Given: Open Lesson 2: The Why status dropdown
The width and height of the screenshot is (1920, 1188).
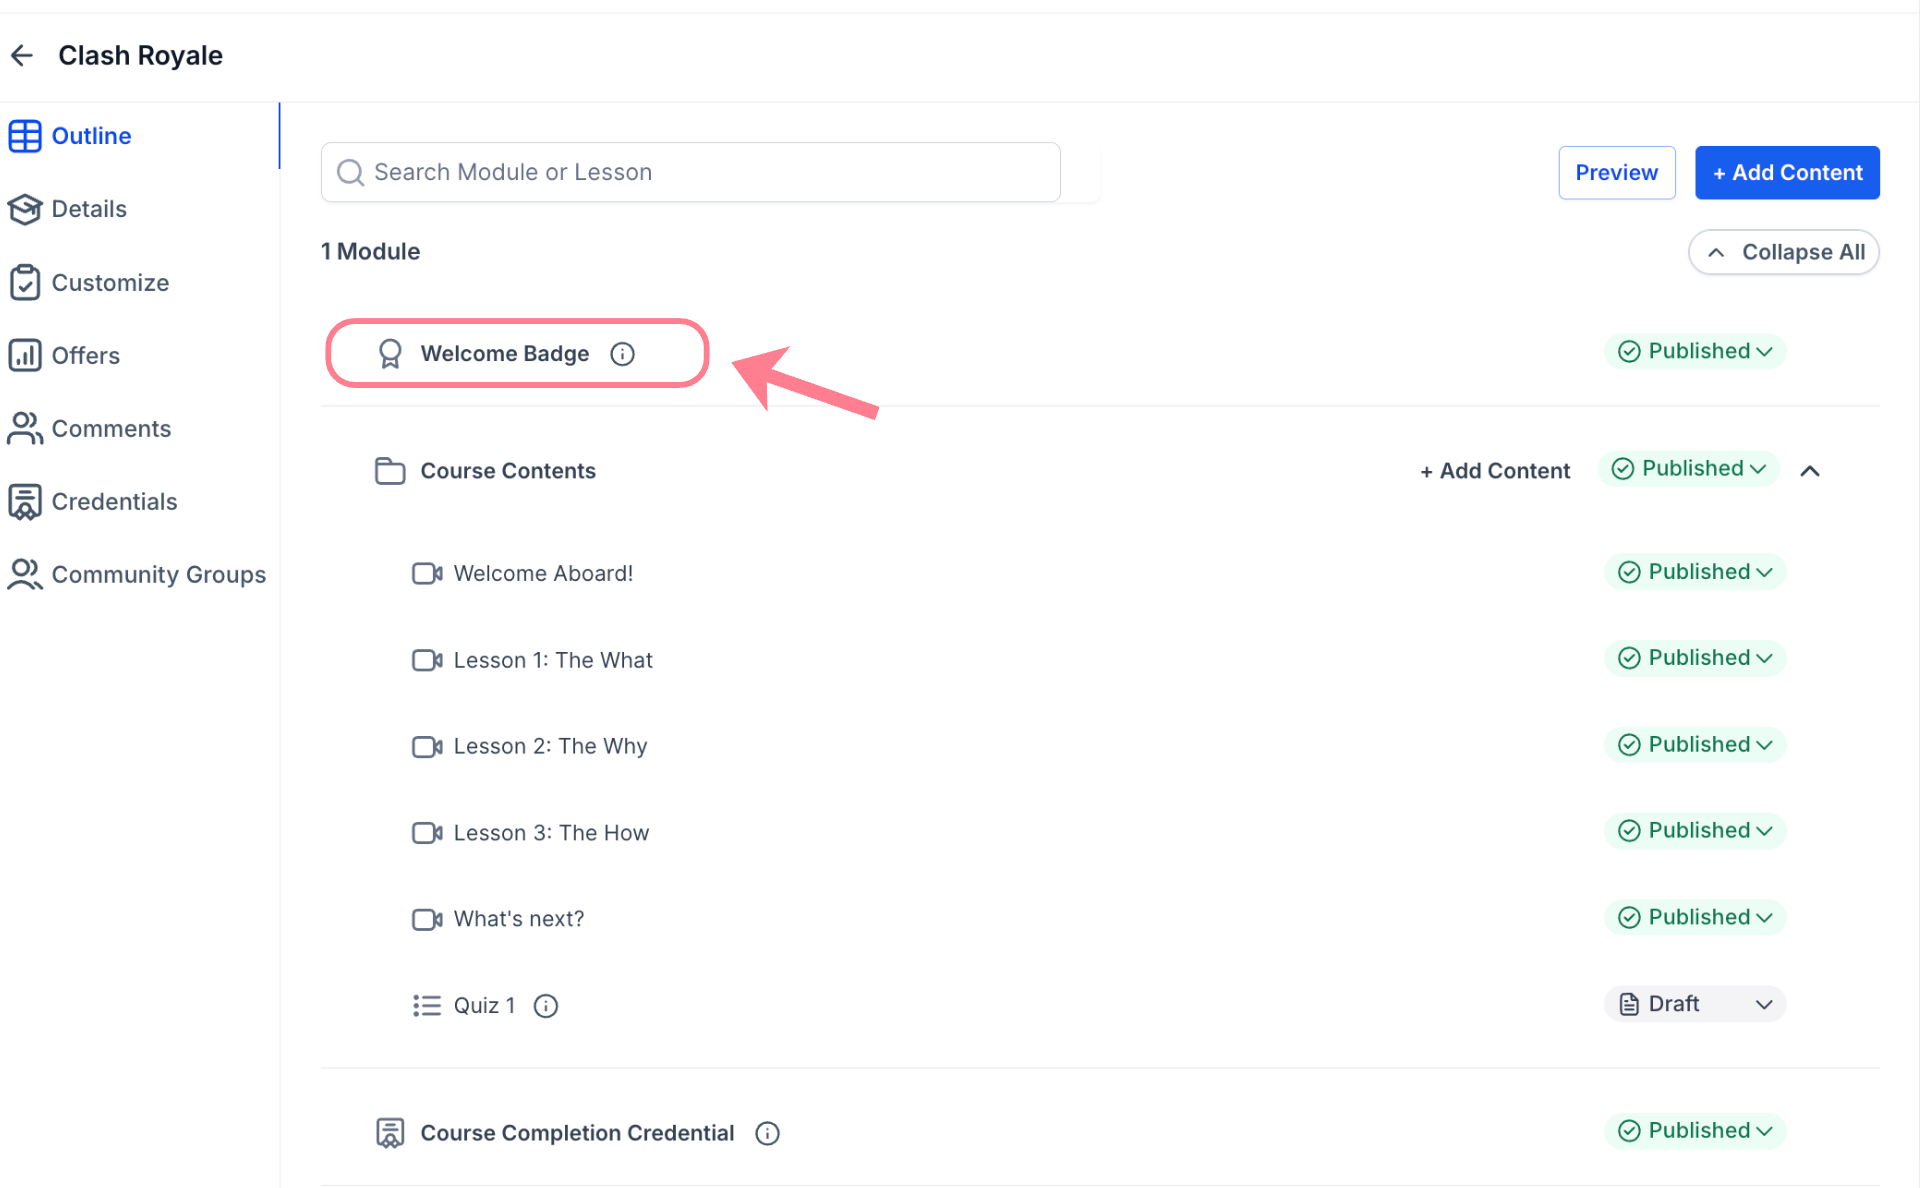Looking at the screenshot, I should (1695, 745).
